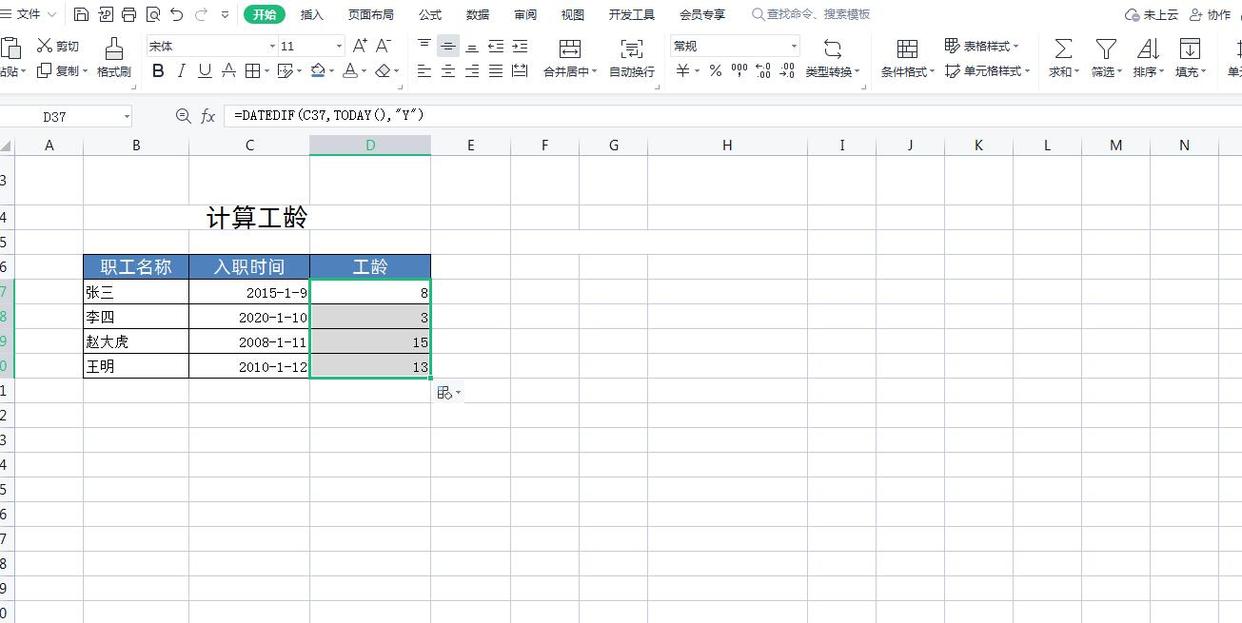Apply bold formatting with the B icon
The height and width of the screenshot is (623, 1242).
pos(158,71)
